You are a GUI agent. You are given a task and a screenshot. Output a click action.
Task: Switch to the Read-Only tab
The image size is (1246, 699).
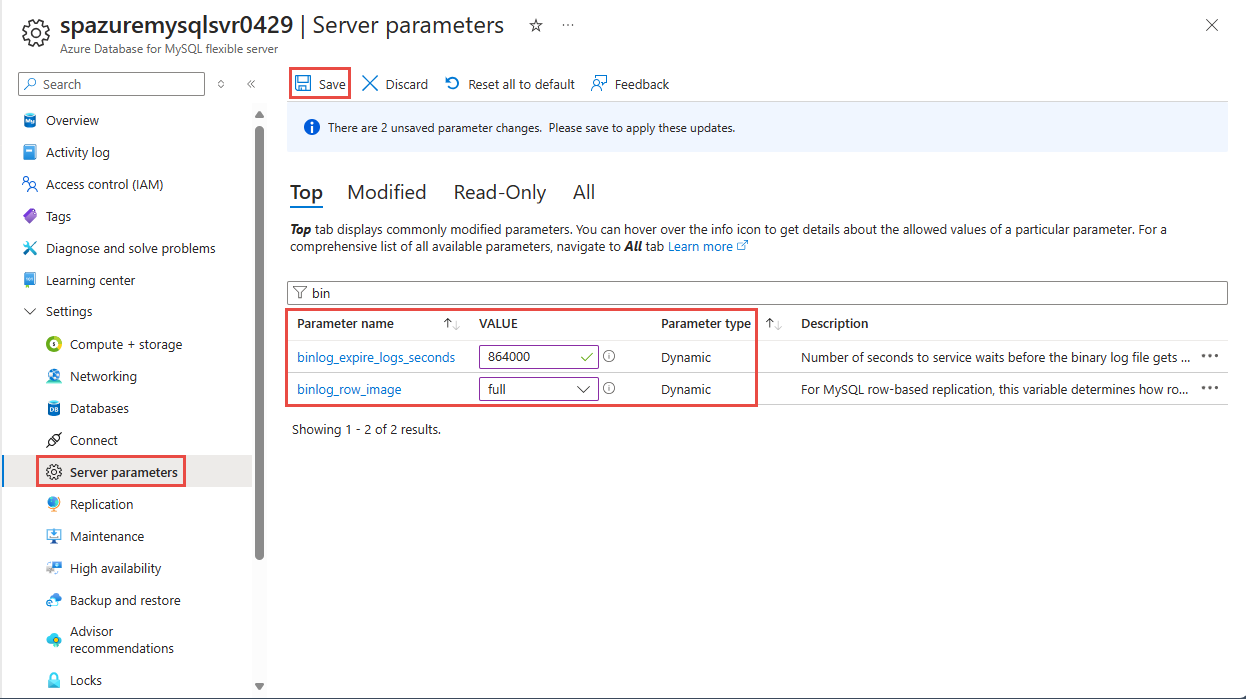[x=499, y=192]
